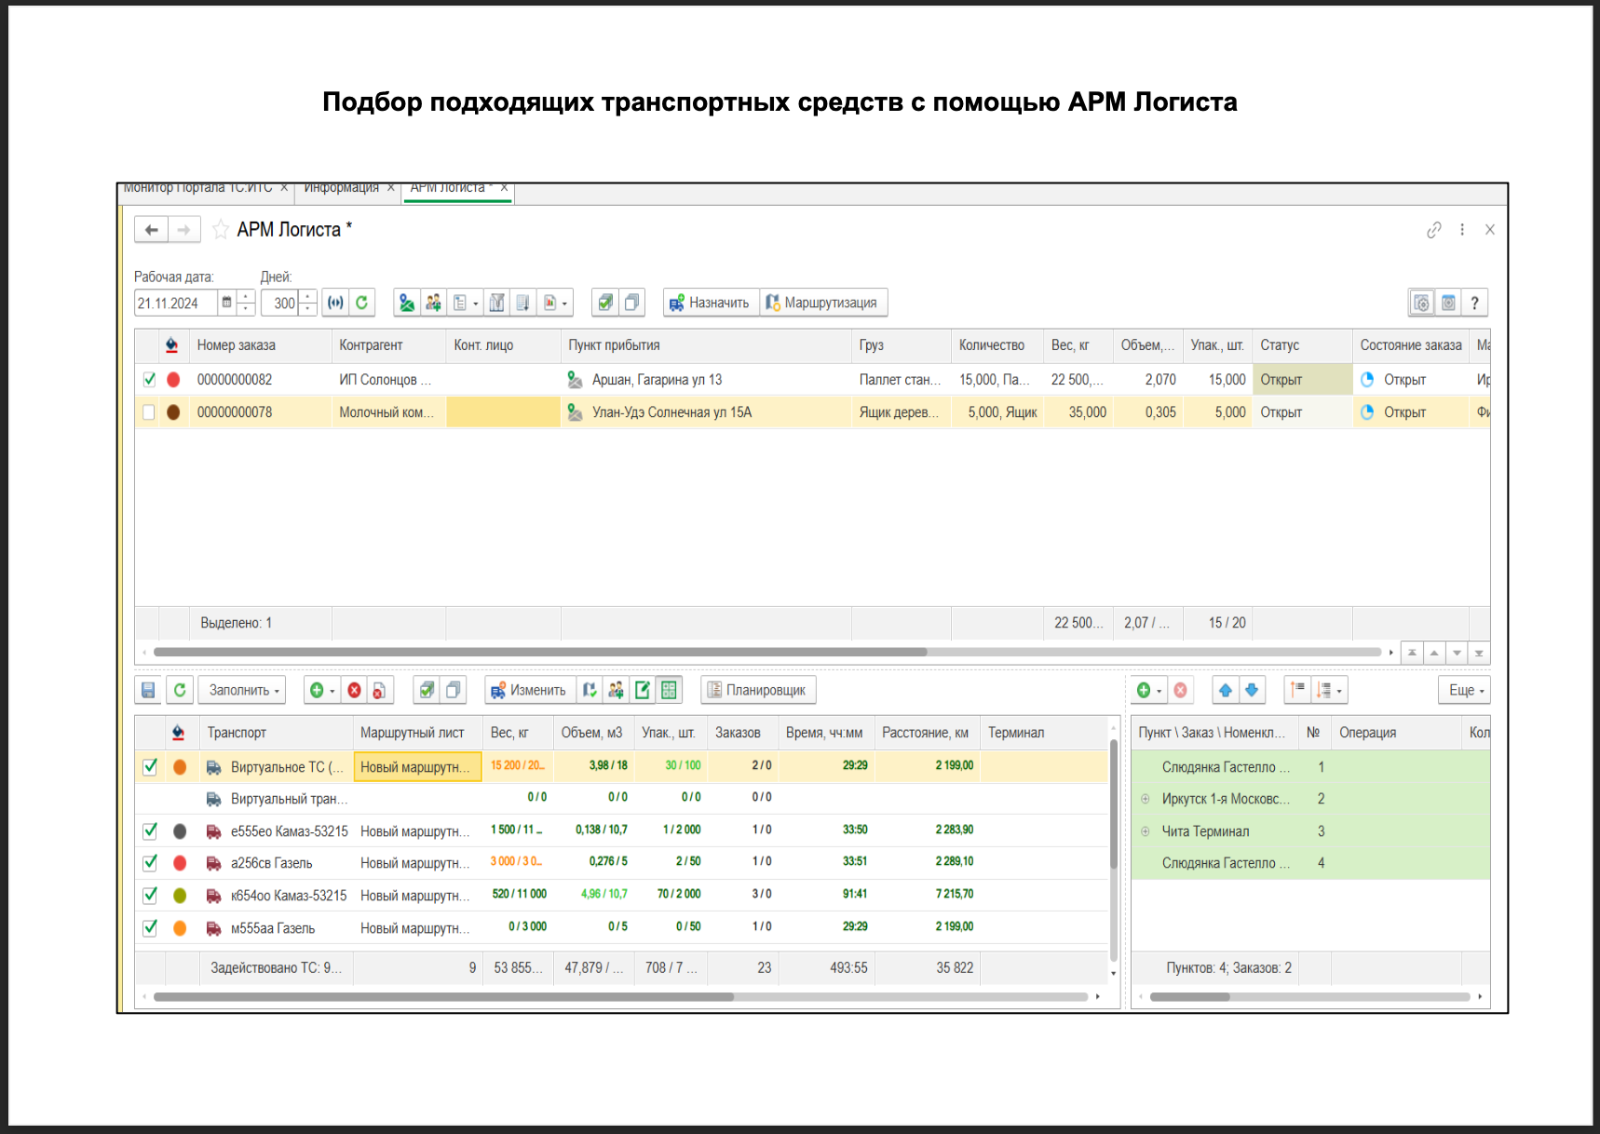Click the red delete icon in the transport toolbar

coord(354,690)
